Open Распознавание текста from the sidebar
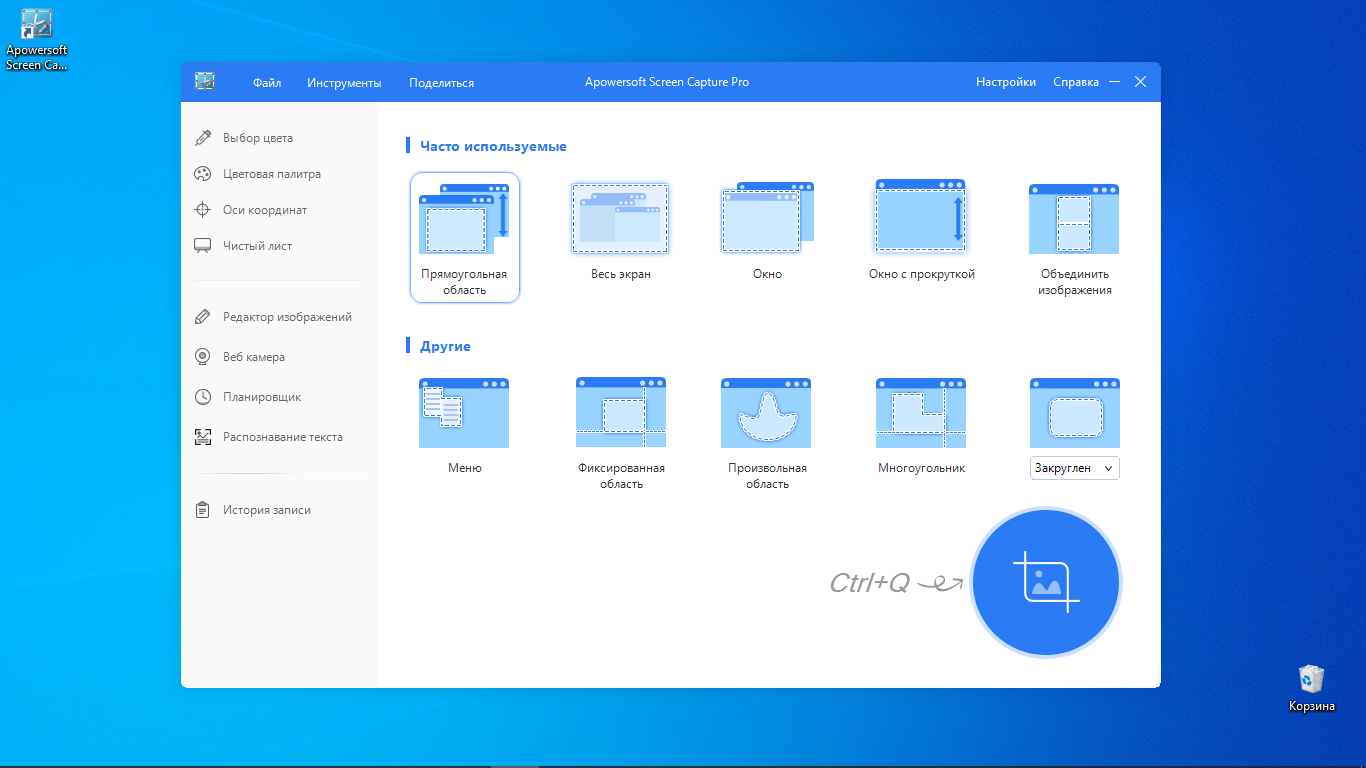This screenshot has height=768, width=1366. (x=282, y=437)
